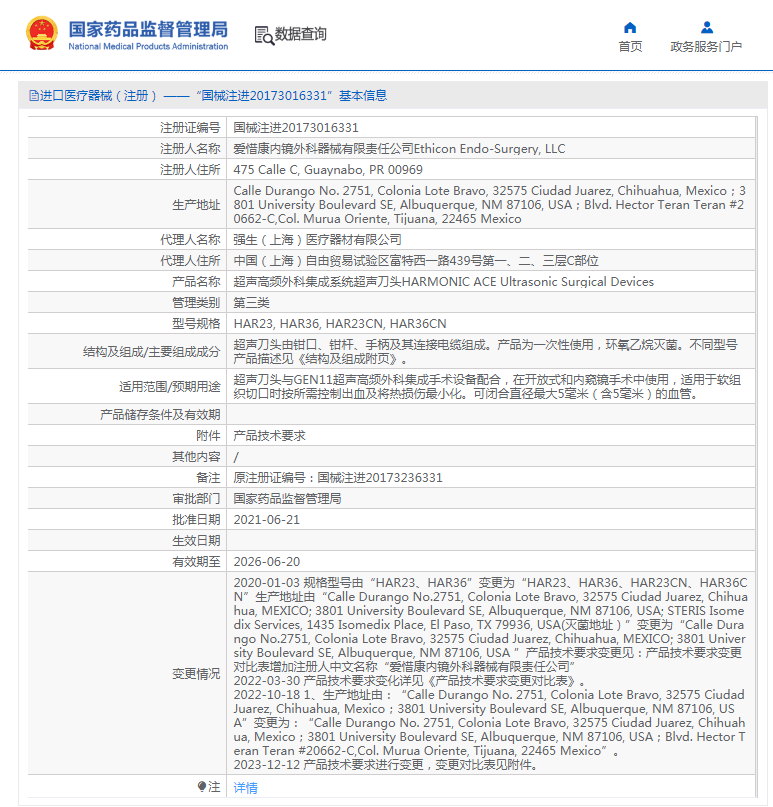
Task: Click the 生效日期 row label
Action: pos(196,541)
